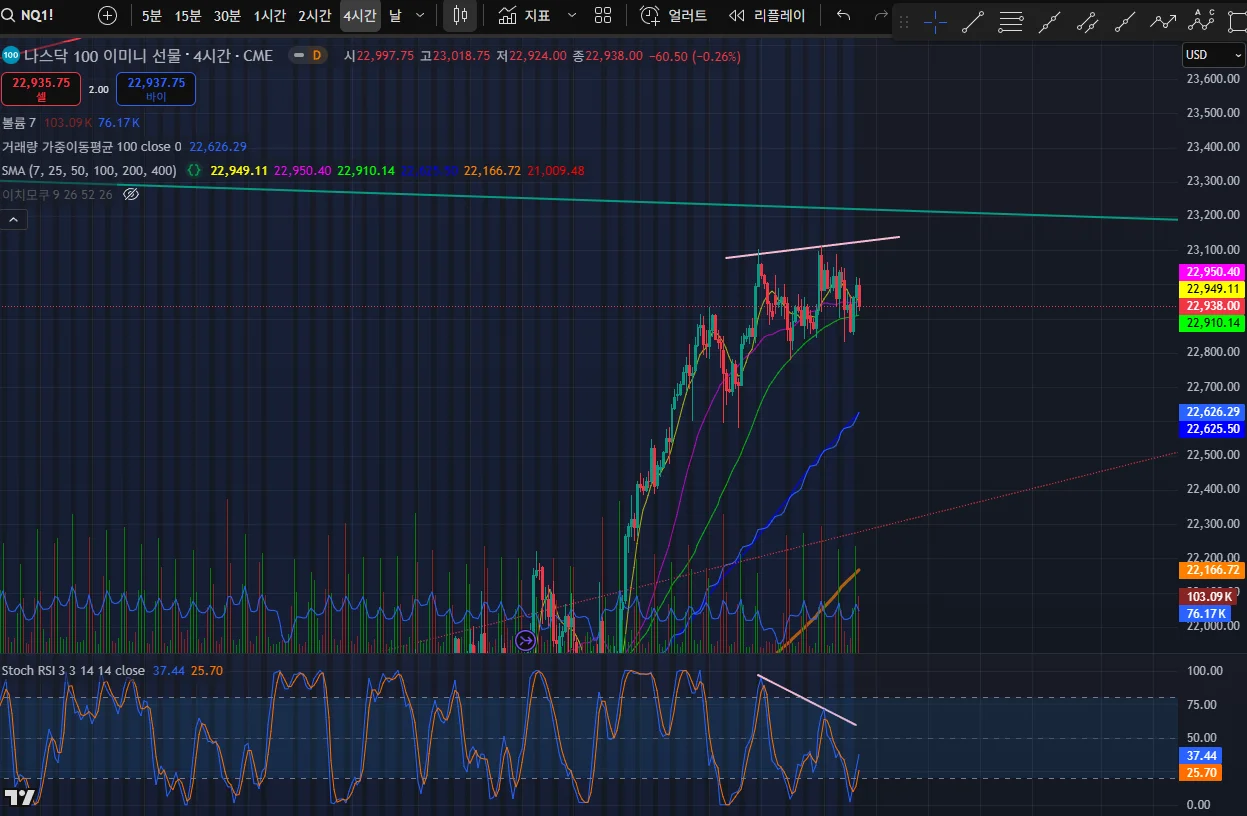Expand the dropdown arrow beside 지표
The height and width of the screenshot is (816, 1247).
pyautogui.click(x=572, y=15)
